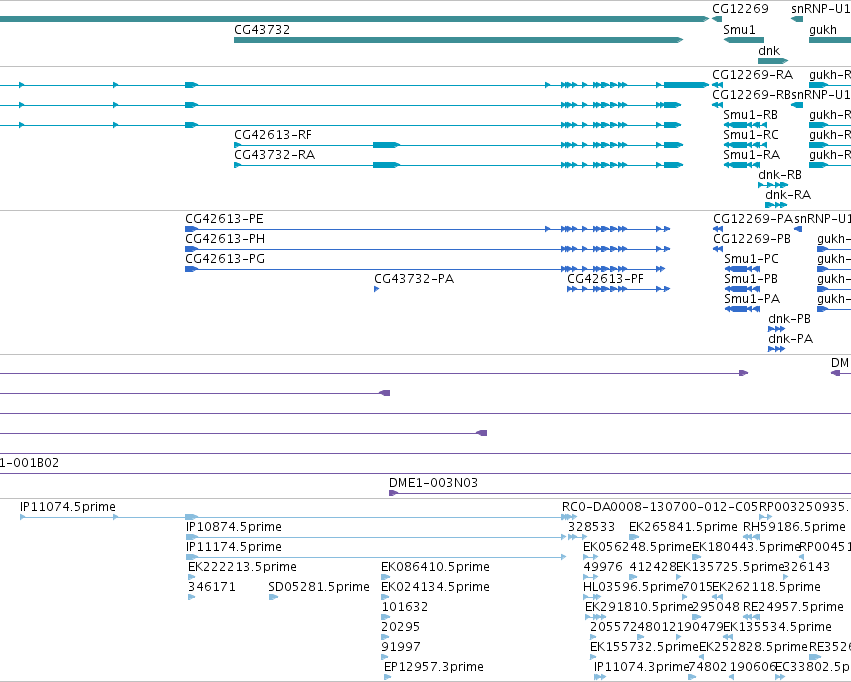
Task: Click the dnk-RA transcript
Action: [776, 205]
